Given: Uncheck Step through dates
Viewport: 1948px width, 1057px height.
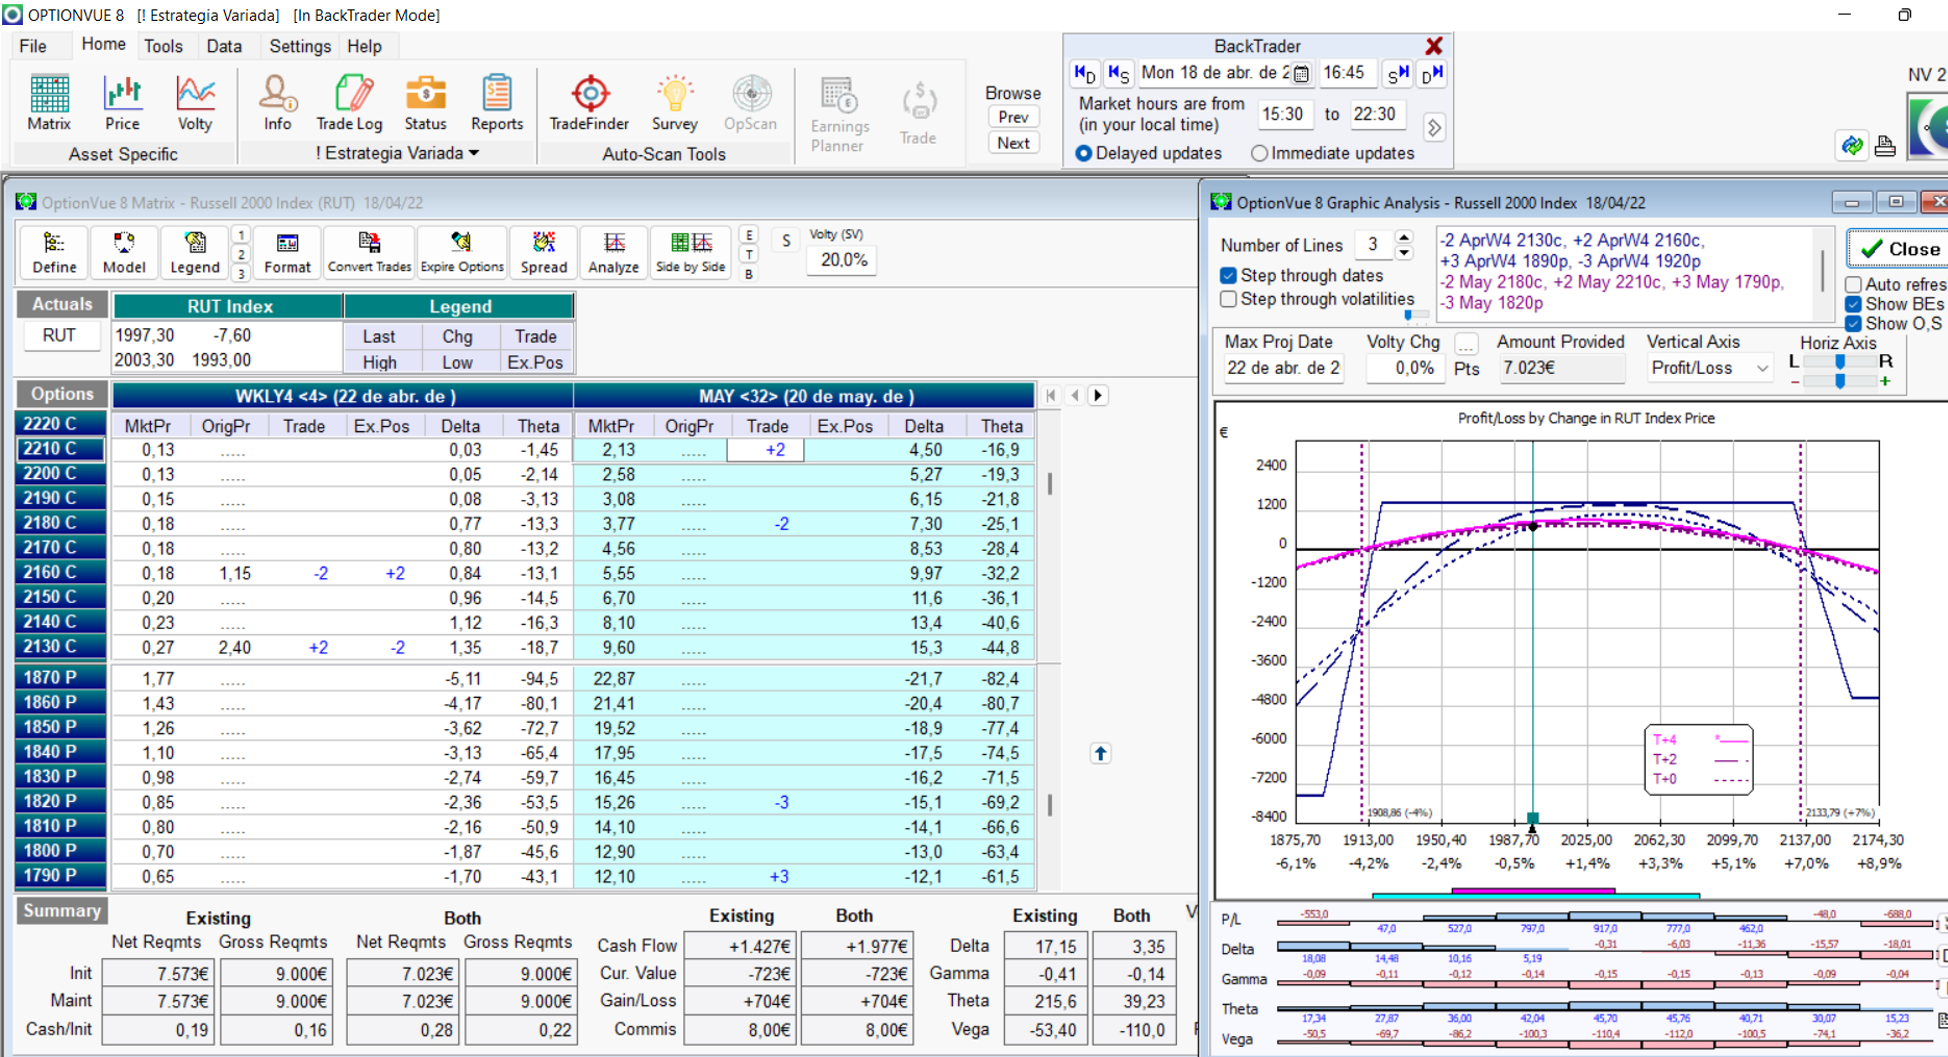Looking at the screenshot, I should pyautogui.click(x=1229, y=275).
